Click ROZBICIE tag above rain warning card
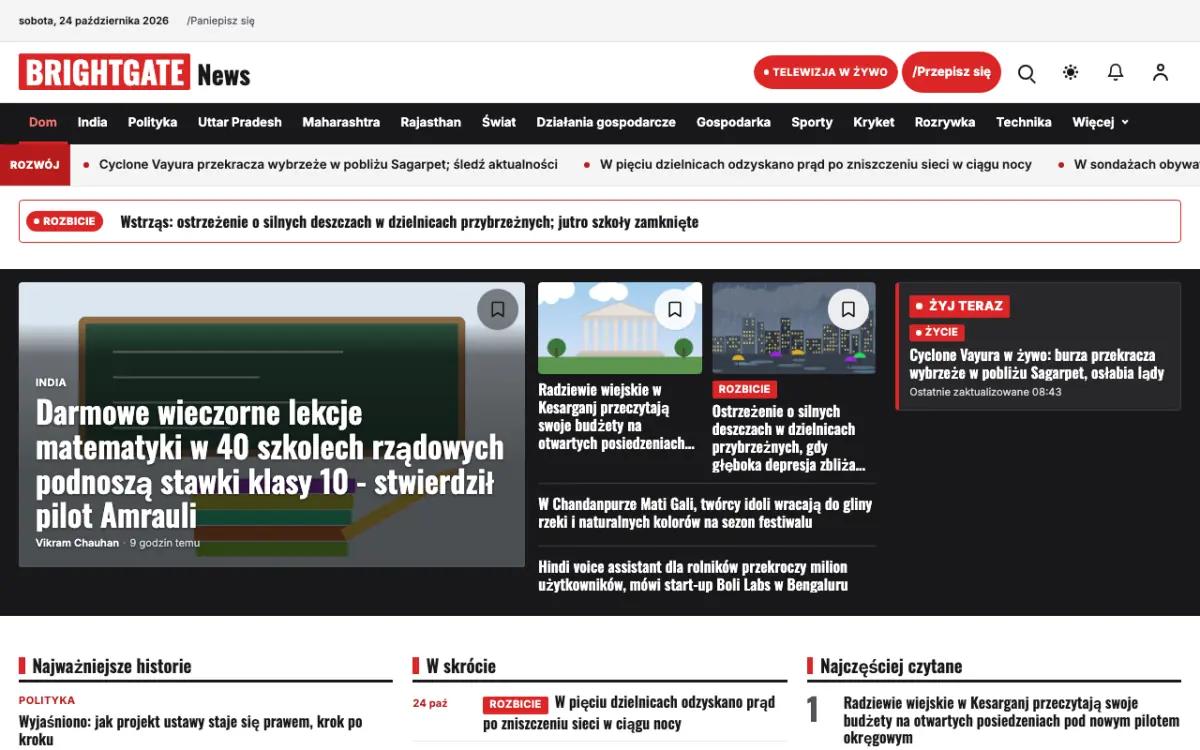1200x750 pixels. pyautogui.click(x=744, y=389)
